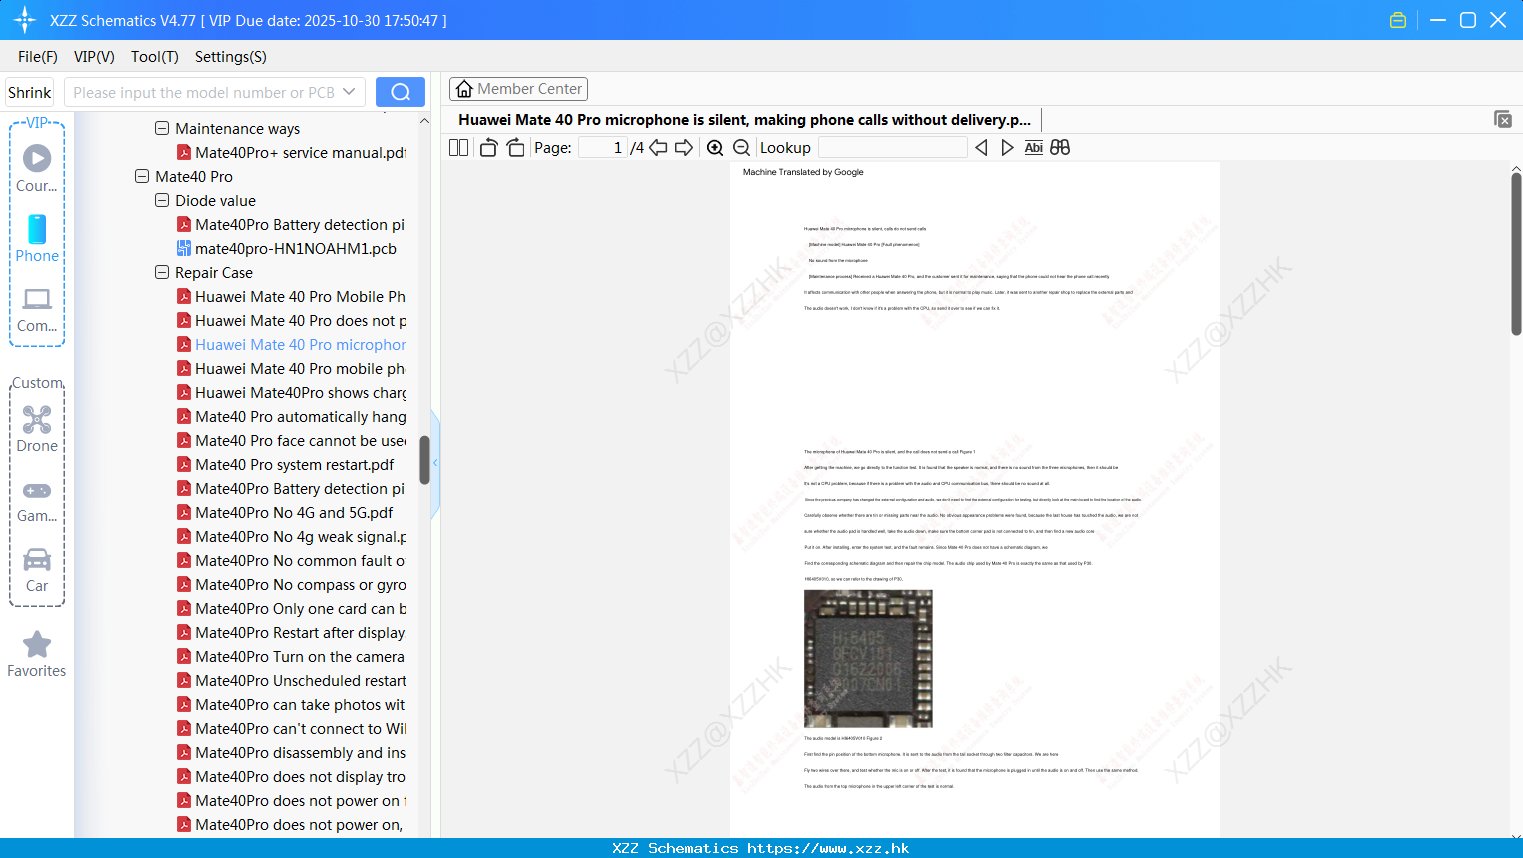Open the Courses sidebar icon
The height and width of the screenshot is (858, 1523).
[37, 167]
